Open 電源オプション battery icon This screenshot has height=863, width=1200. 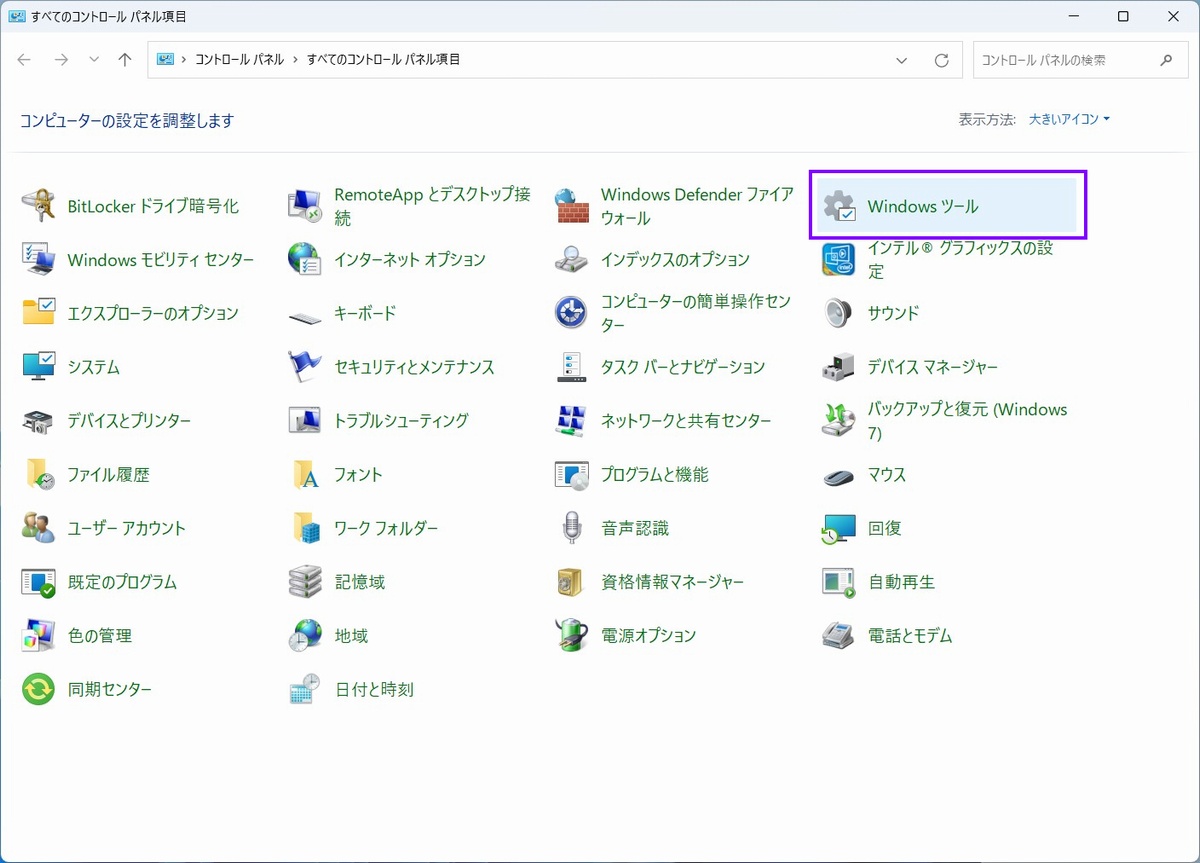coord(572,636)
